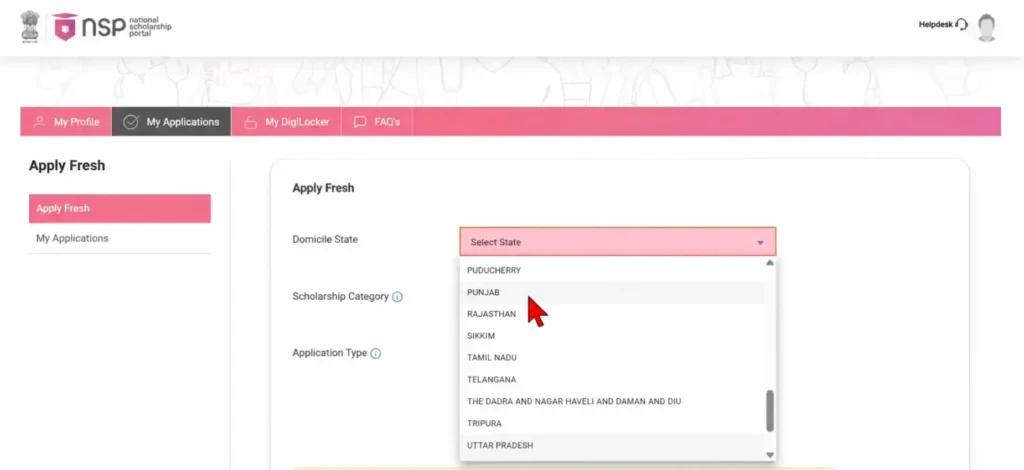This screenshot has height=470, width=1024.
Task: Open the My DigiLocker tab
Action: click(286, 122)
